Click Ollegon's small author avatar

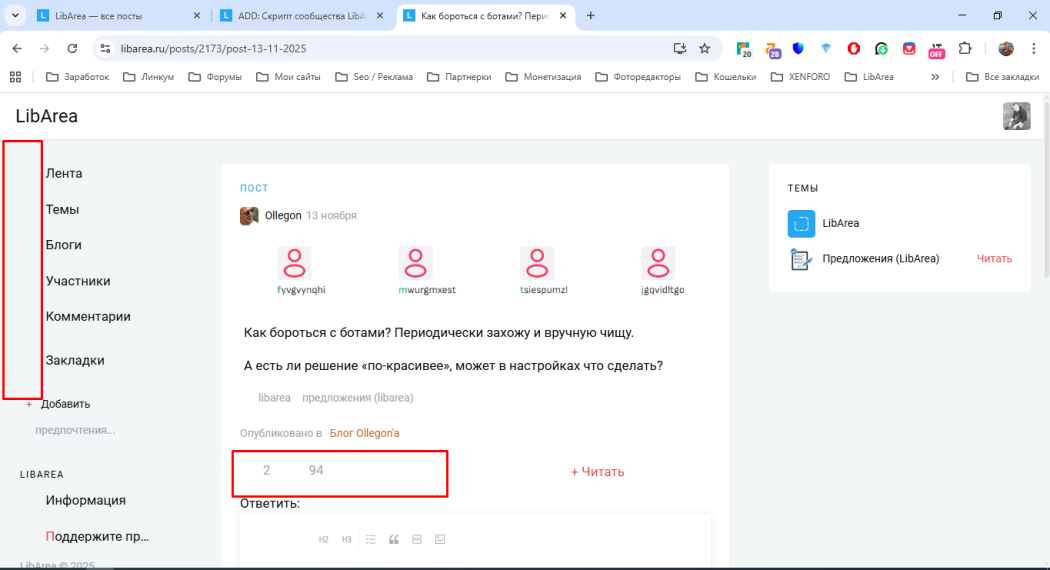coord(249,216)
